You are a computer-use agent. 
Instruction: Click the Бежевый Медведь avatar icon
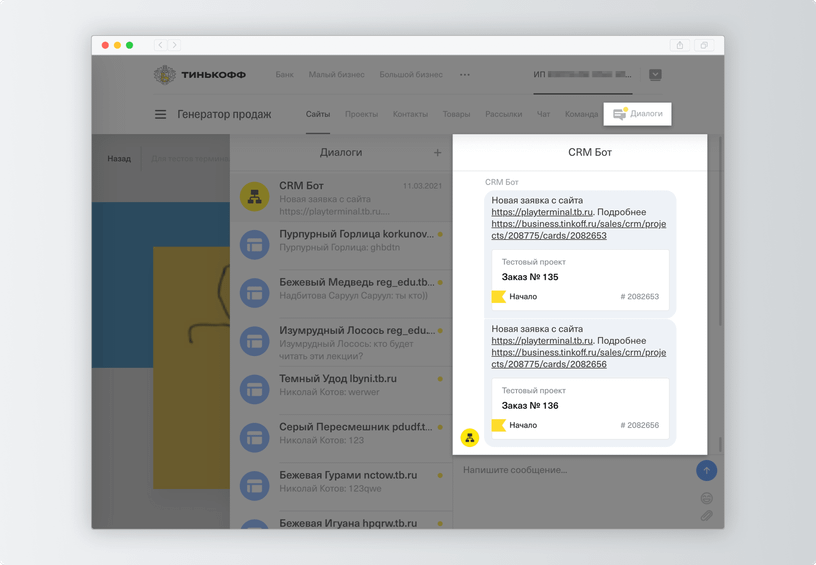coord(254,293)
